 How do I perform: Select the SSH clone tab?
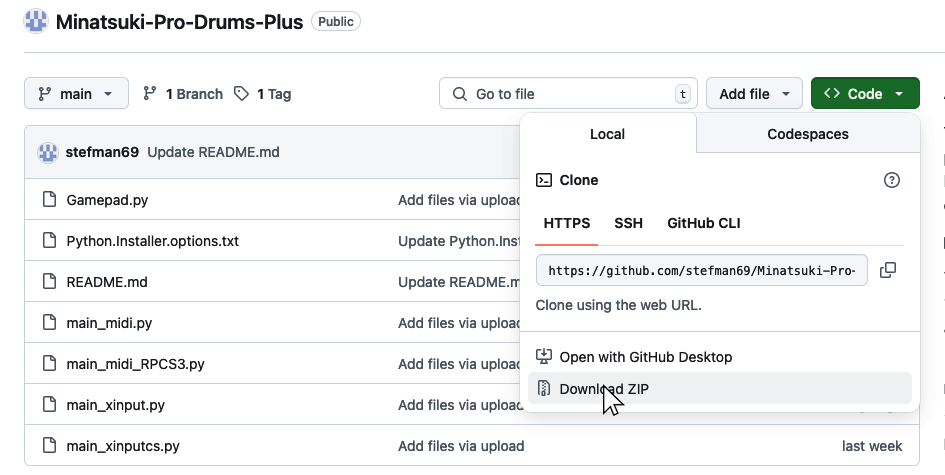point(628,223)
